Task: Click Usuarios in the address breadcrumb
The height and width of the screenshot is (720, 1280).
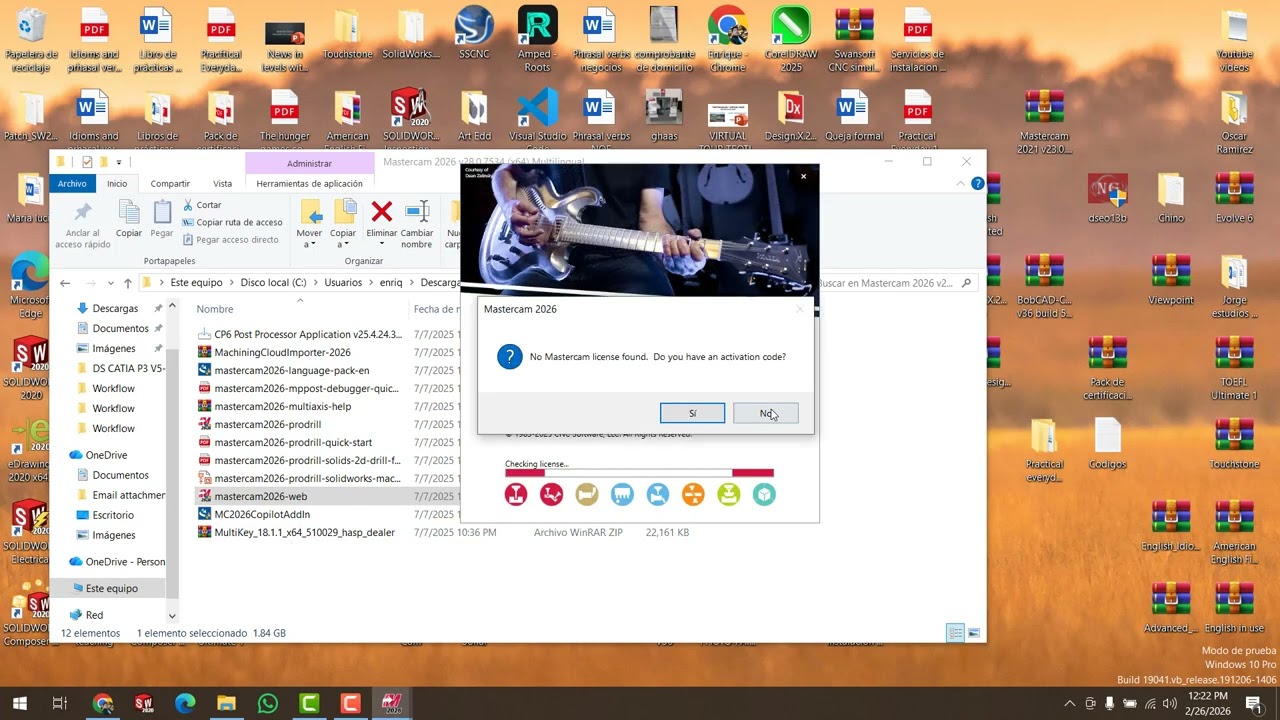Action: pos(343,283)
